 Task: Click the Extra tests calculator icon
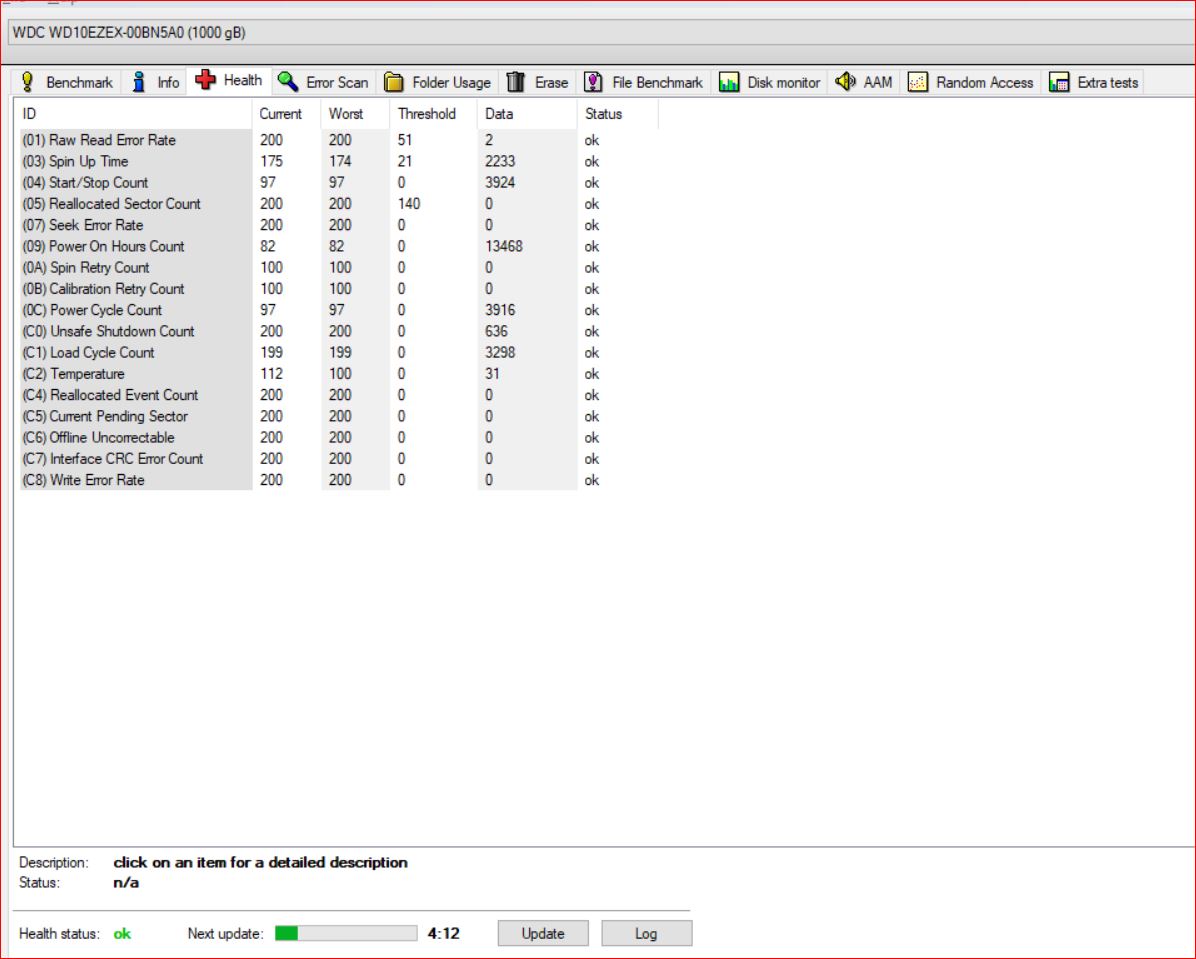1059,82
